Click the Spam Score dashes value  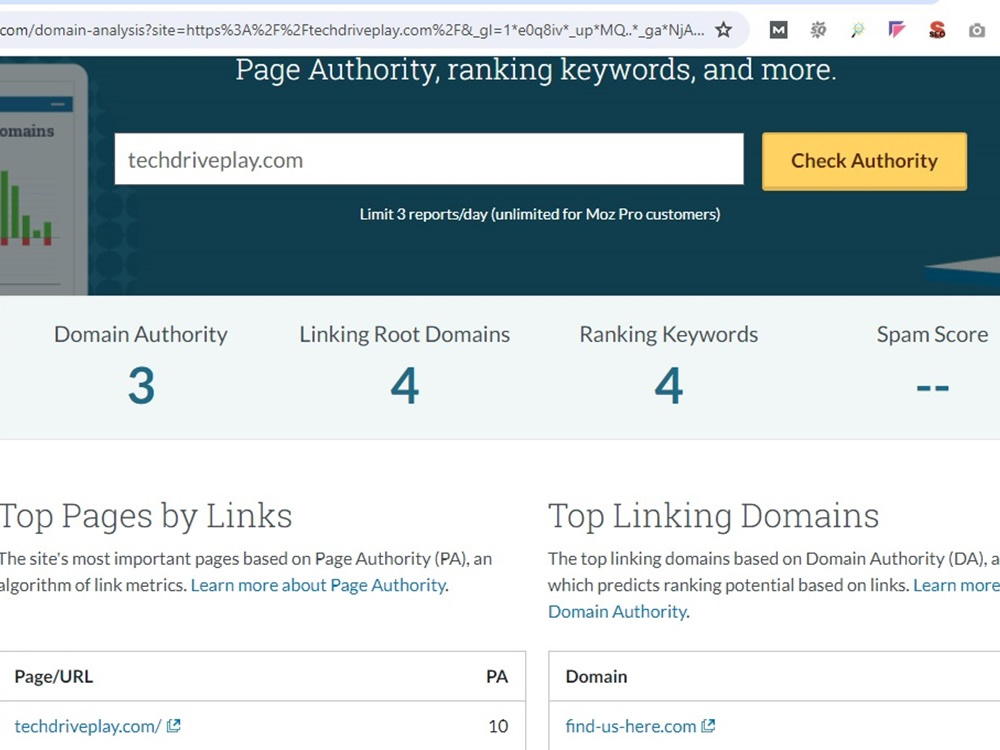pyautogui.click(x=932, y=388)
